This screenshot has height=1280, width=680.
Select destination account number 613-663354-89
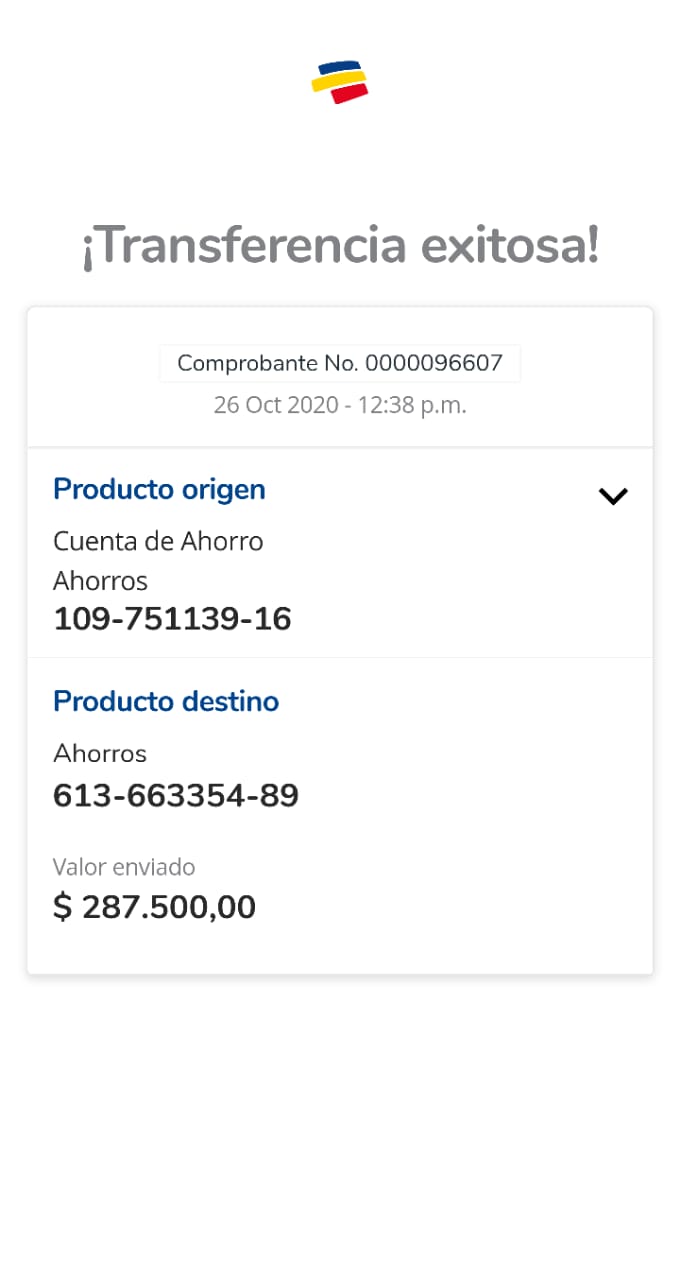point(176,796)
